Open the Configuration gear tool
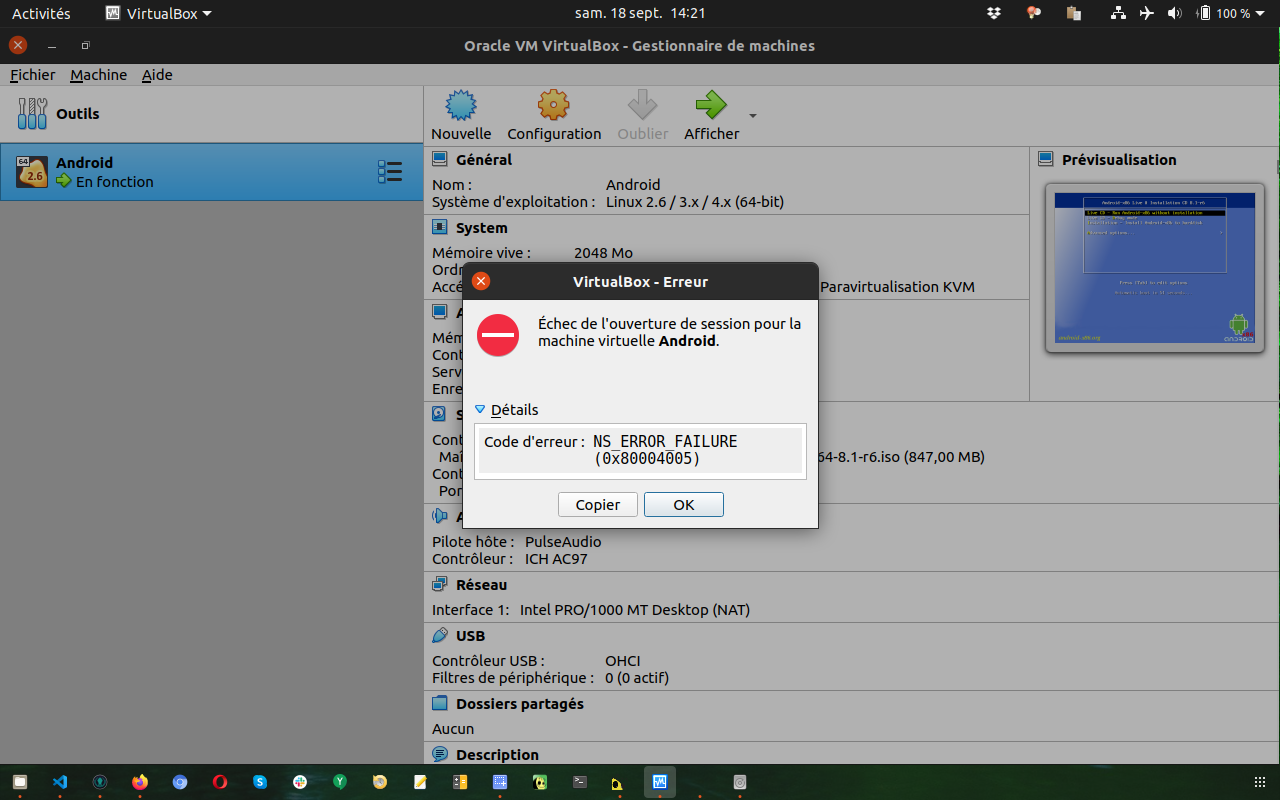This screenshot has height=800, width=1280. (x=554, y=105)
